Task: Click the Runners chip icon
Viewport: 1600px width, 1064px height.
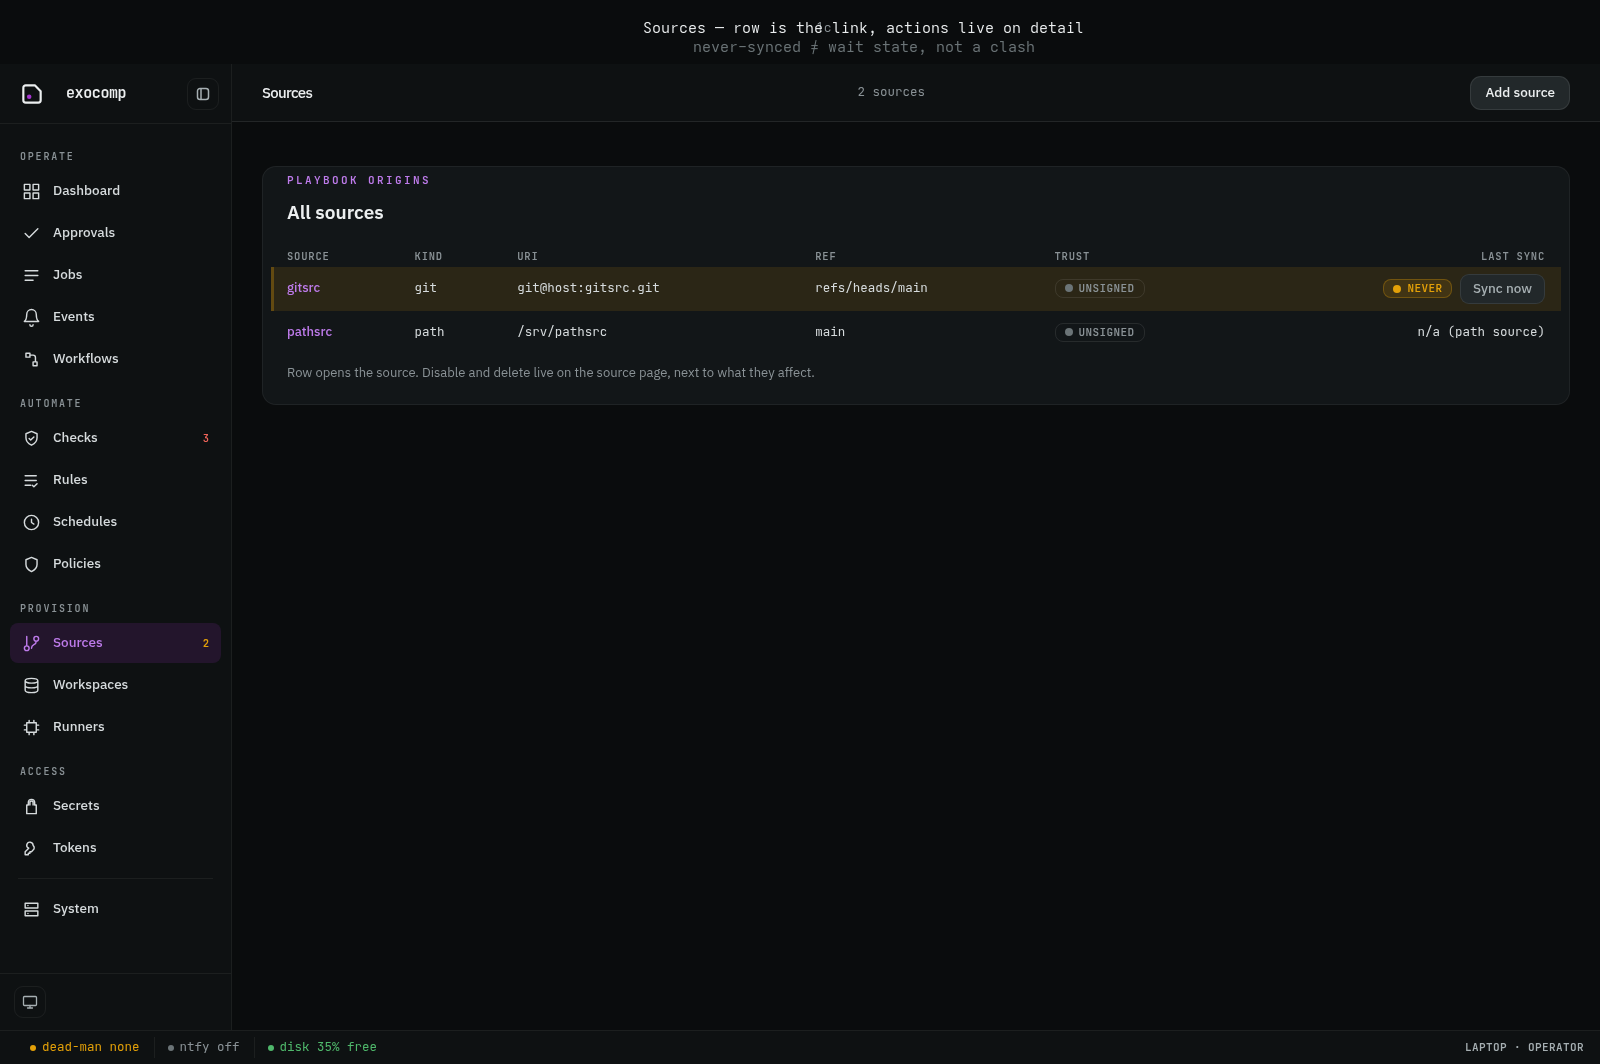Action: pyautogui.click(x=32, y=727)
